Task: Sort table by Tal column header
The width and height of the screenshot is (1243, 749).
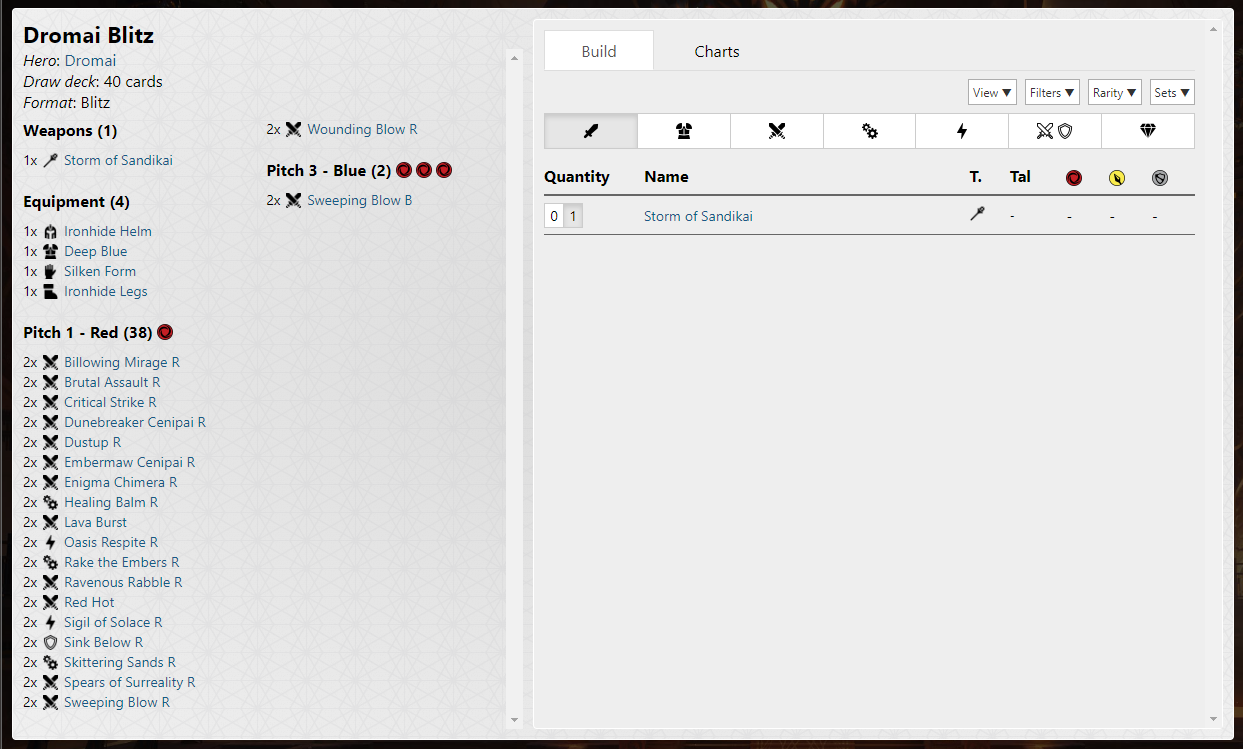Action: coord(1020,177)
